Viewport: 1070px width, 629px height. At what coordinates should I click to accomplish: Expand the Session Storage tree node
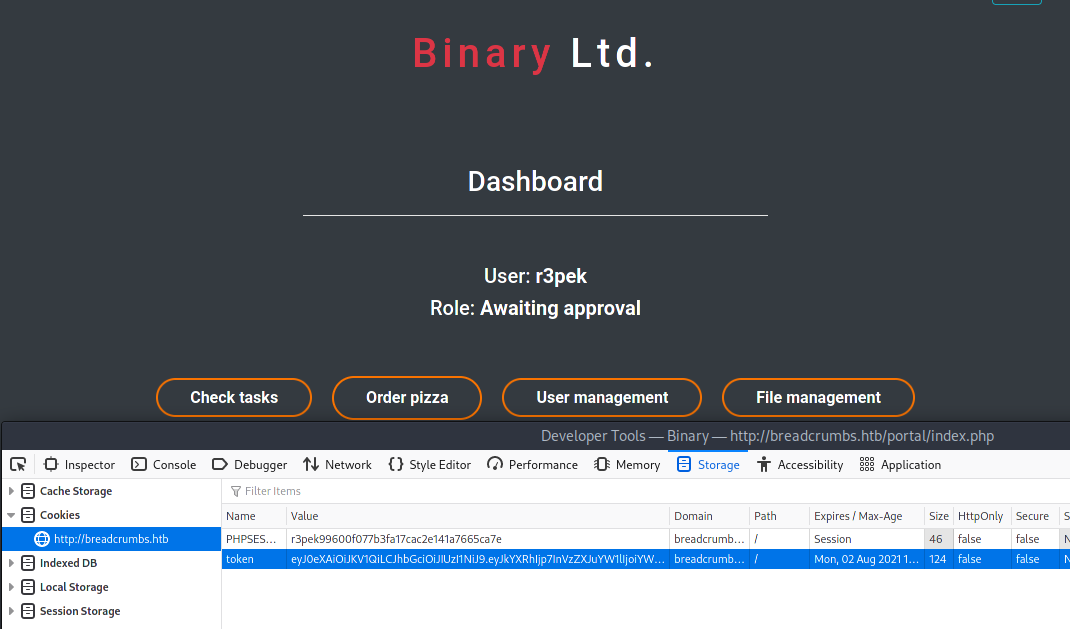[x=12, y=611]
